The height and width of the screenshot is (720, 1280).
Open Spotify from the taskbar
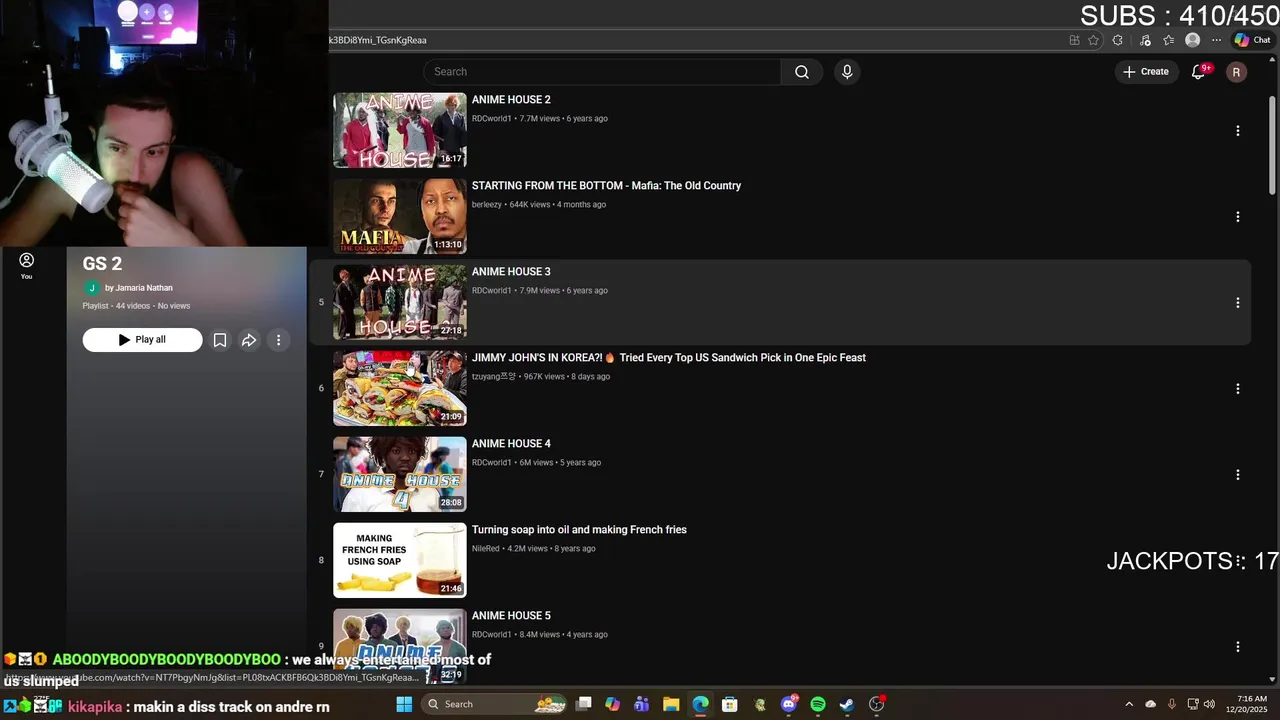818,704
